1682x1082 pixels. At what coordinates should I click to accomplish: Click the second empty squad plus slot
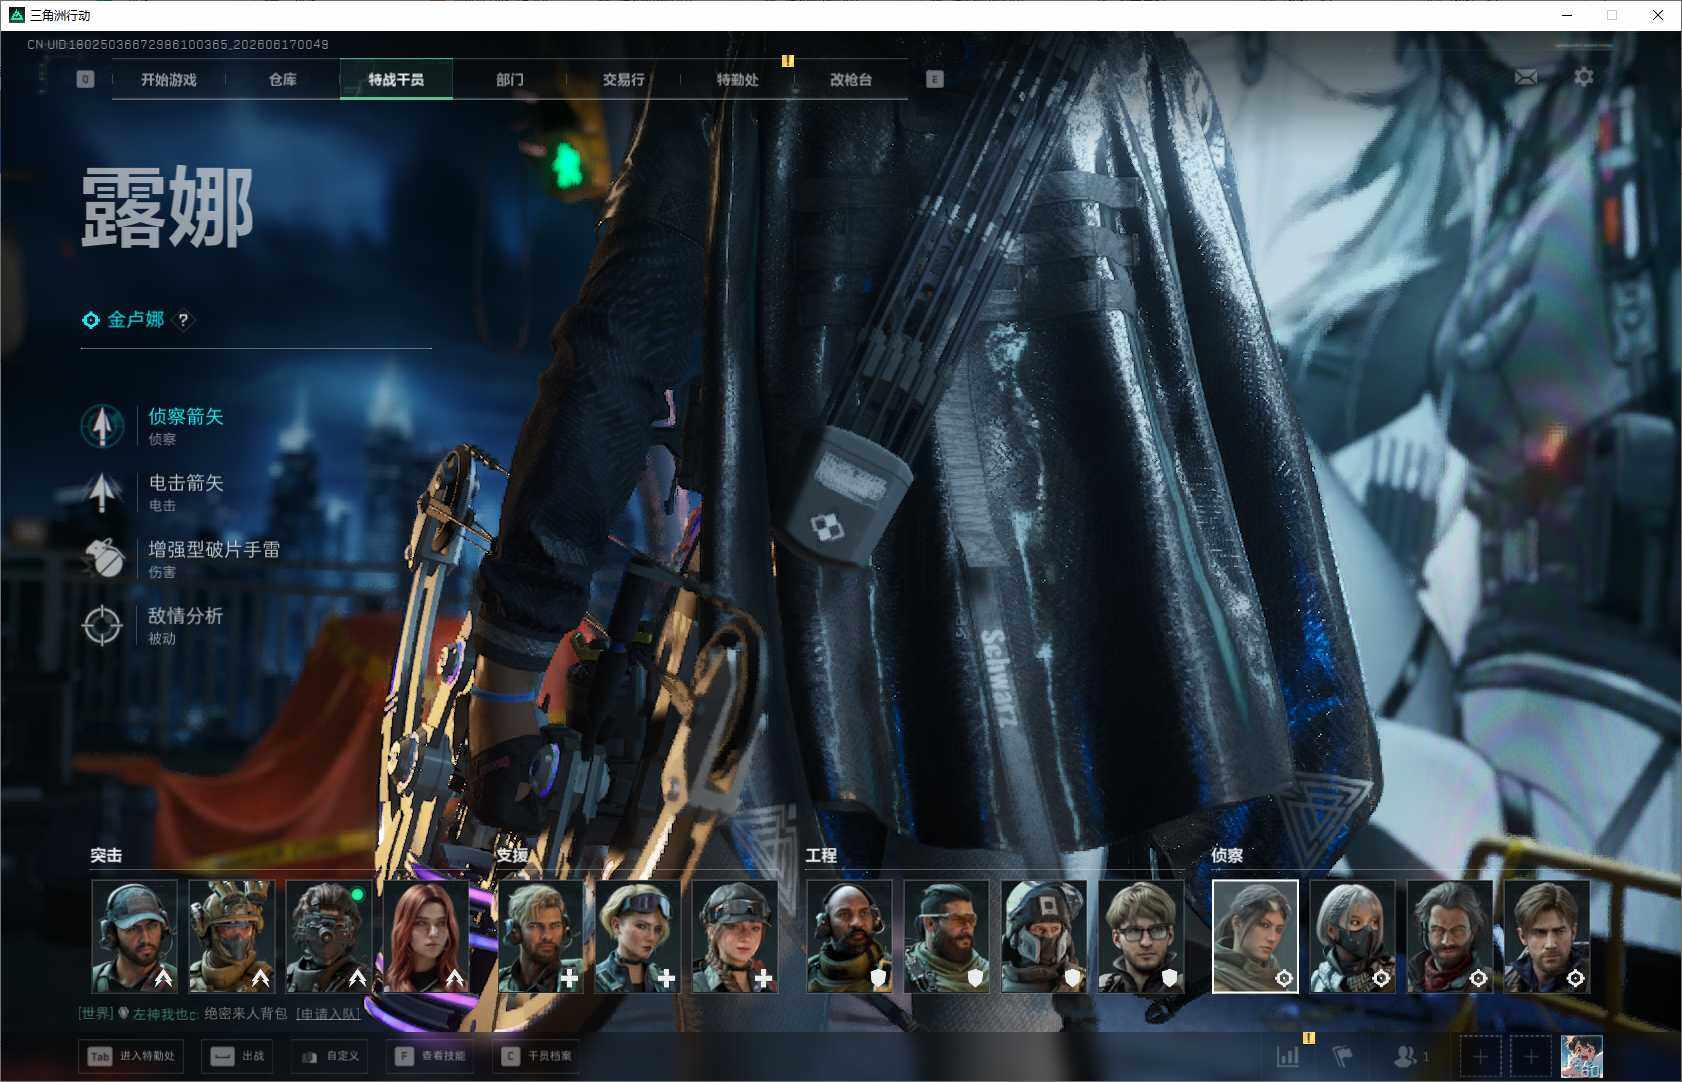pos(1531,1057)
